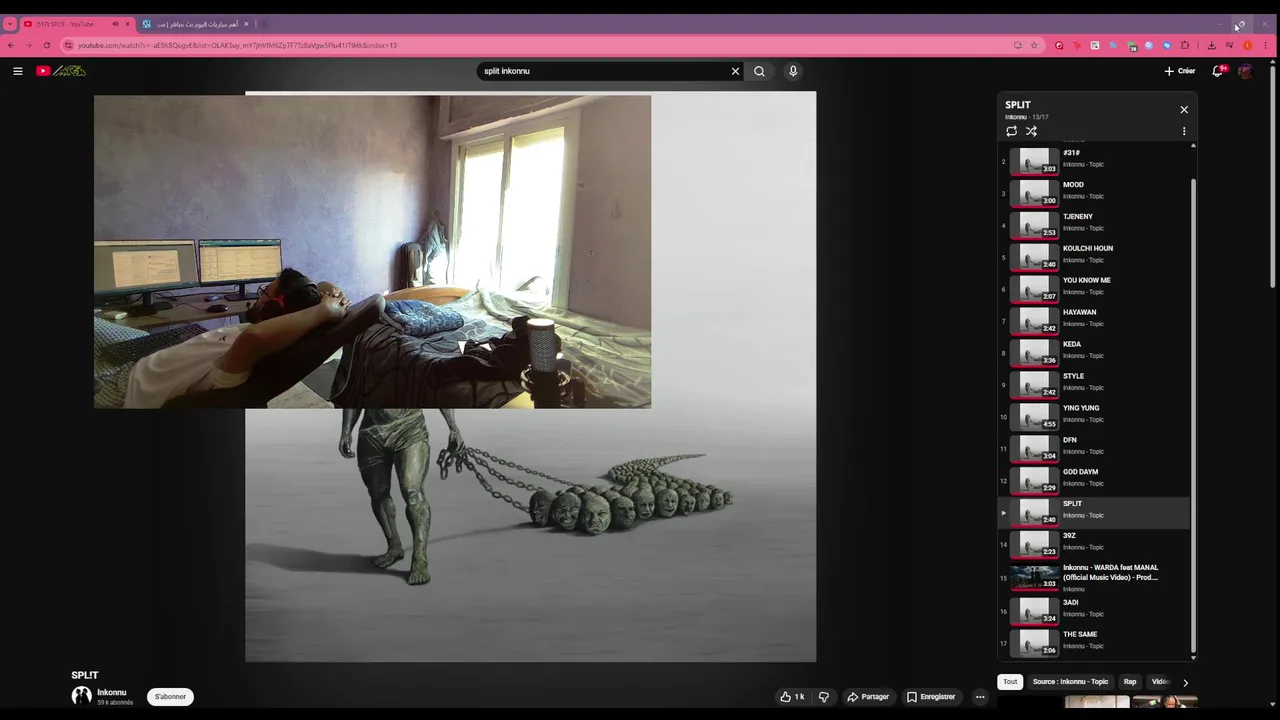Open the Chrome three-dot menu
Viewport: 1280px width, 720px height.
click(1266, 45)
